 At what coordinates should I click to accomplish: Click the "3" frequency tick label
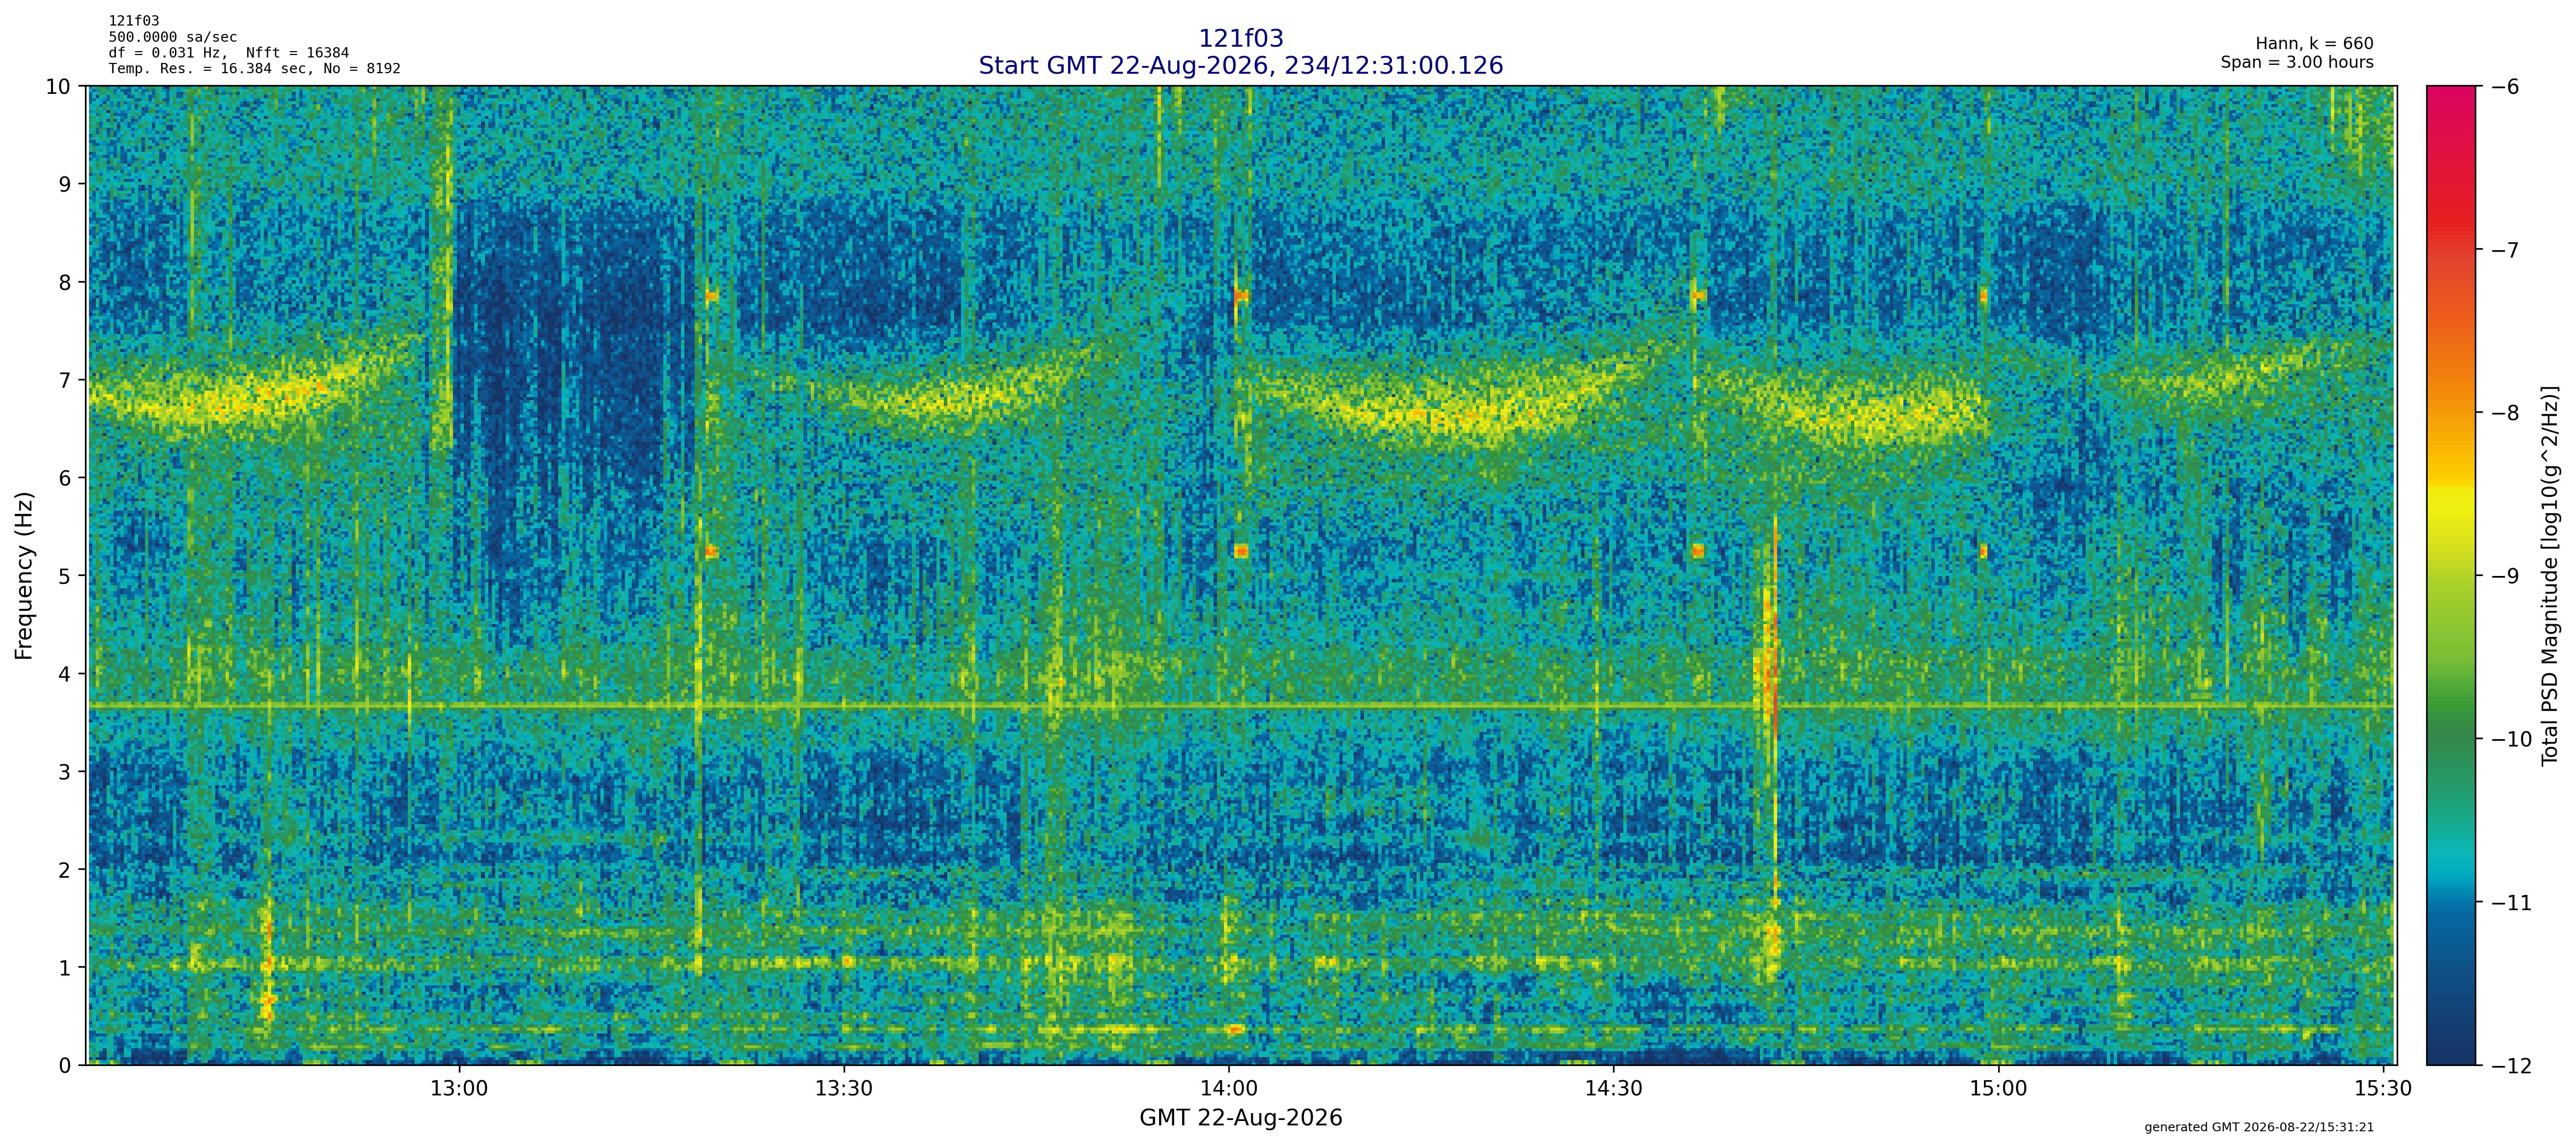coord(65,773)
